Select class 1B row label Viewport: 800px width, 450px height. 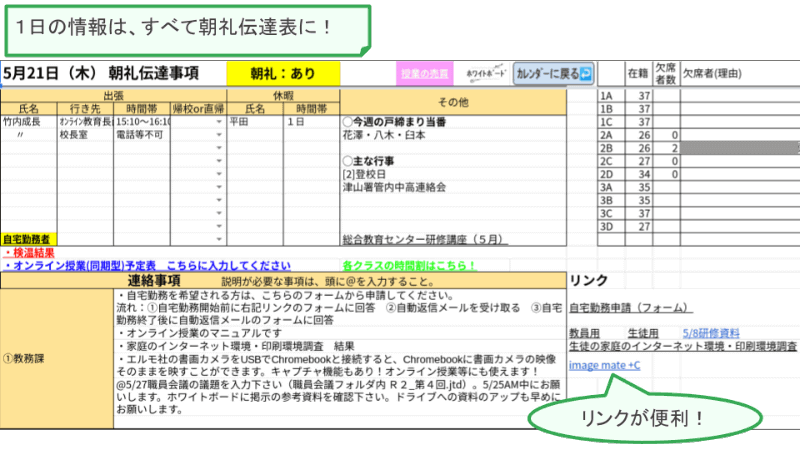(x=611, y=109)
